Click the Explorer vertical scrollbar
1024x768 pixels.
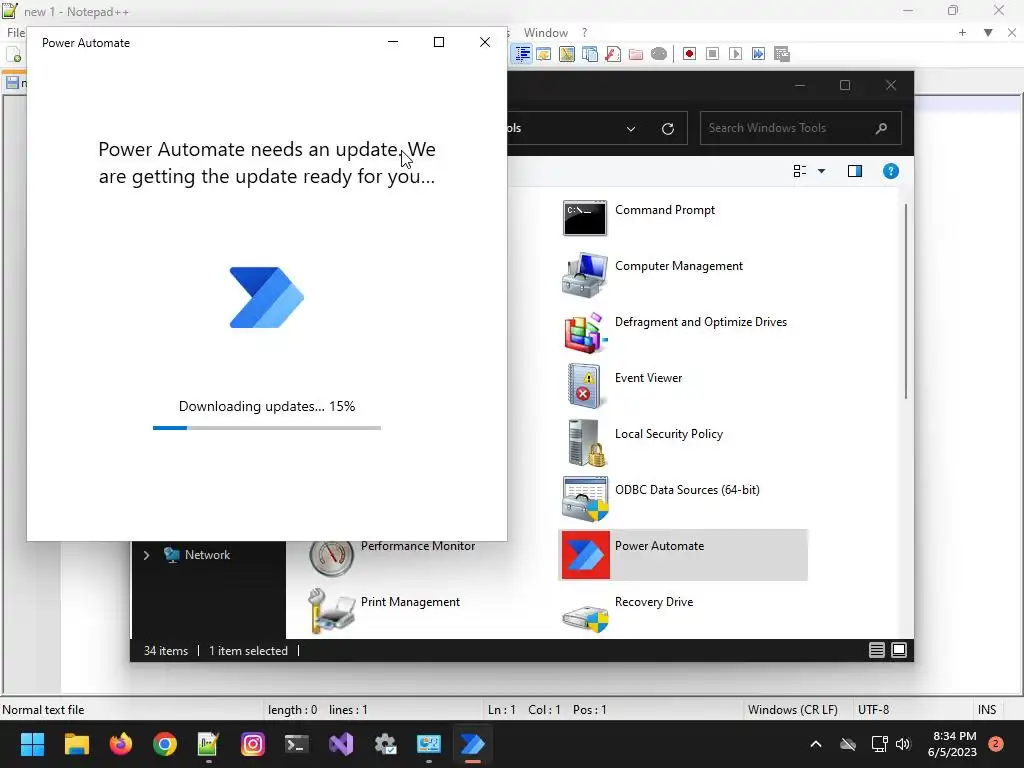(906, 300)
